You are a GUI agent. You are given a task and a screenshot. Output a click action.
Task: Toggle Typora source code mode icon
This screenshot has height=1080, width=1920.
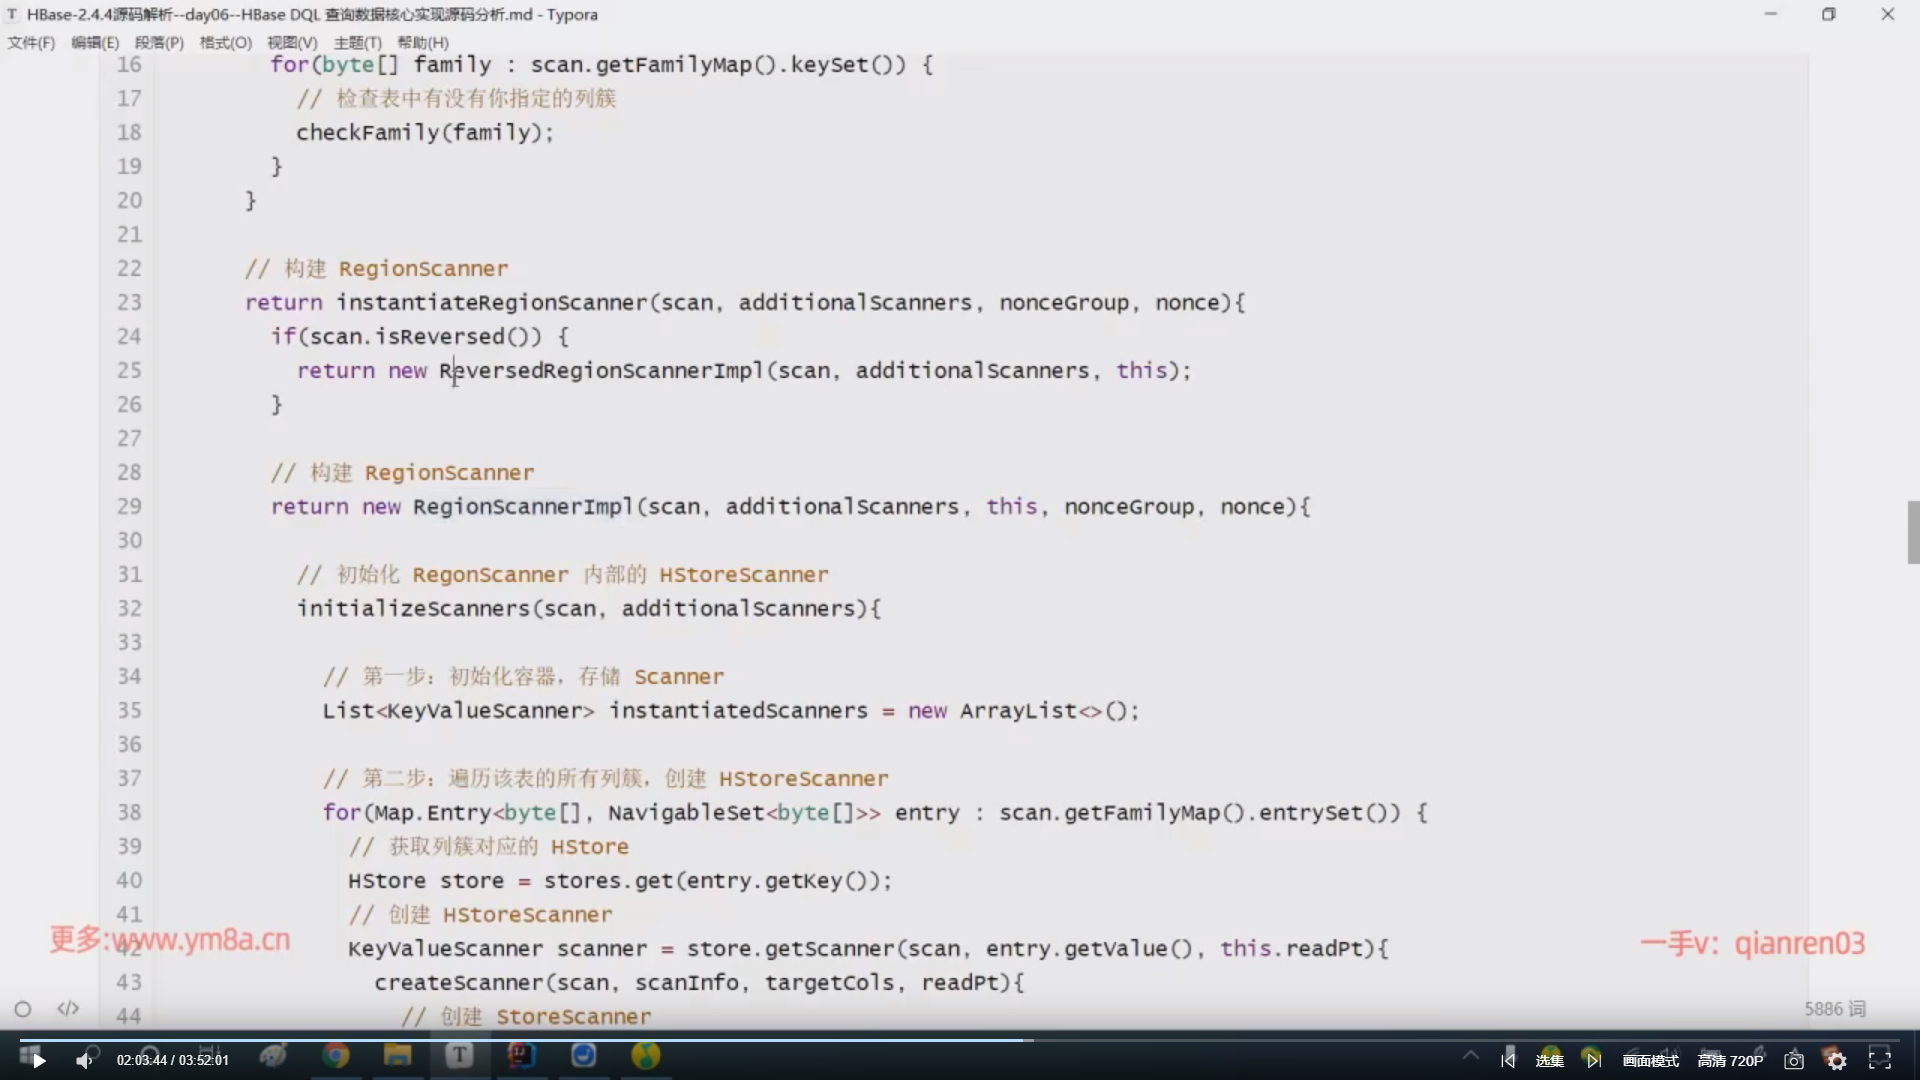coord(68,1008)
